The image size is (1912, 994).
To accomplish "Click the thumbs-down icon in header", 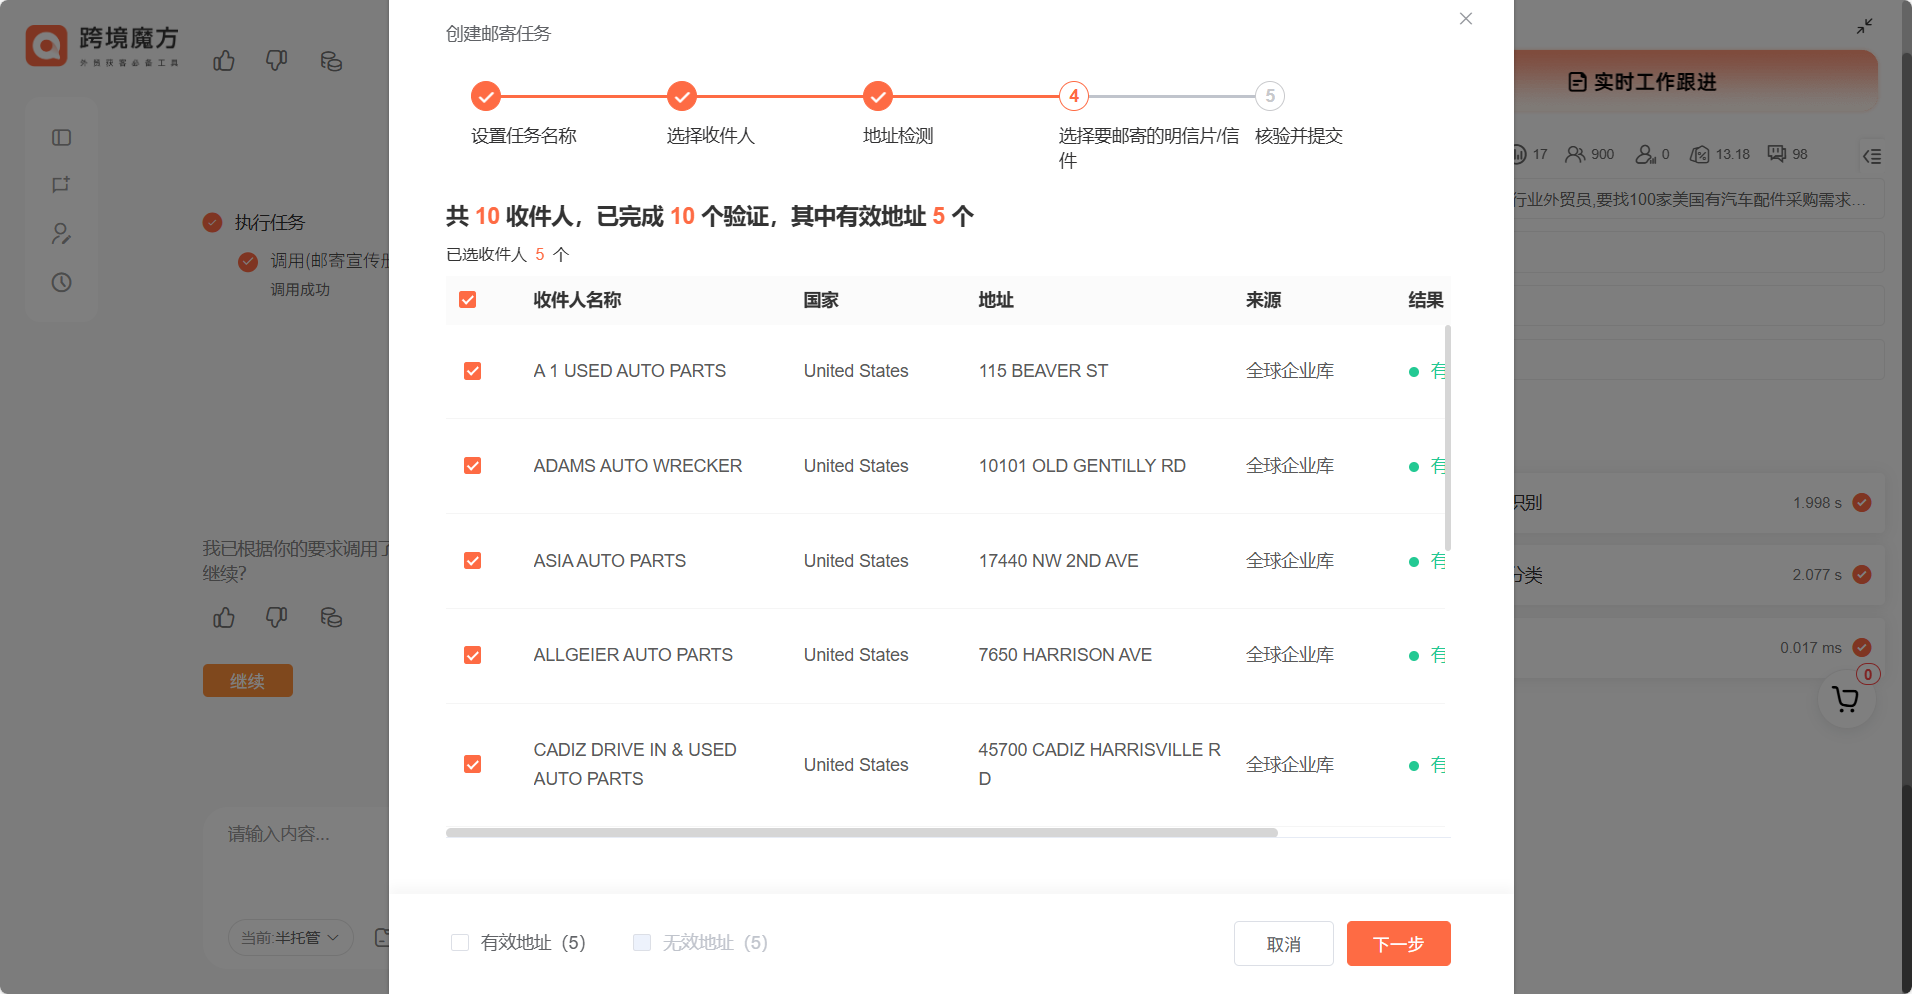I will [x=277, y=61].
